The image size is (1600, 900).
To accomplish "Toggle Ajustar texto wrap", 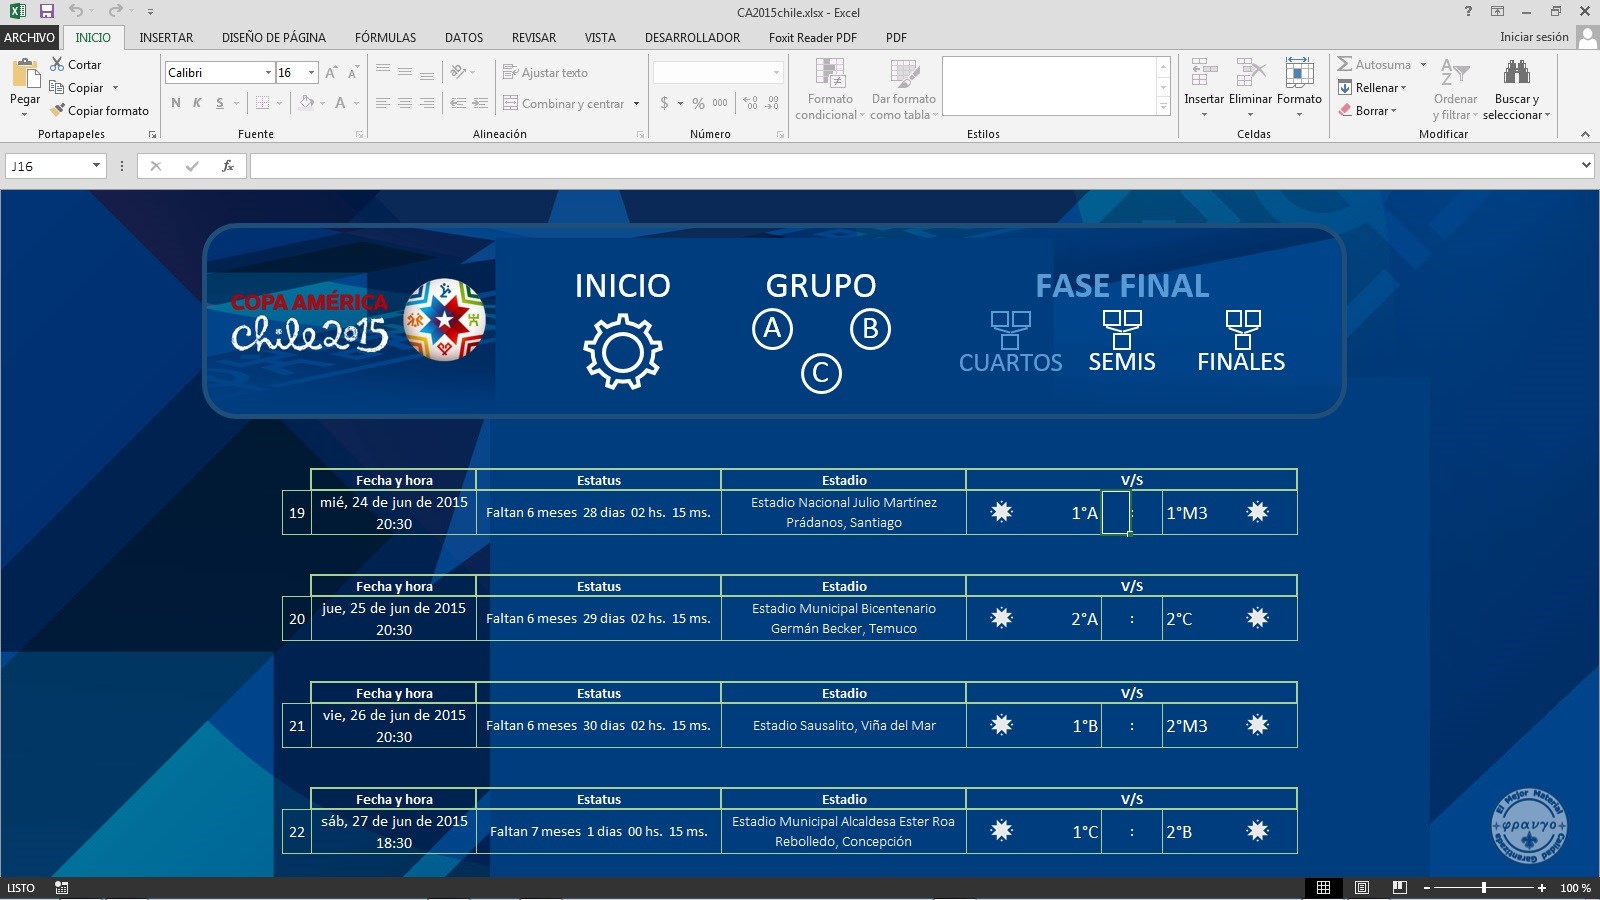I will (x=545, y=72).
